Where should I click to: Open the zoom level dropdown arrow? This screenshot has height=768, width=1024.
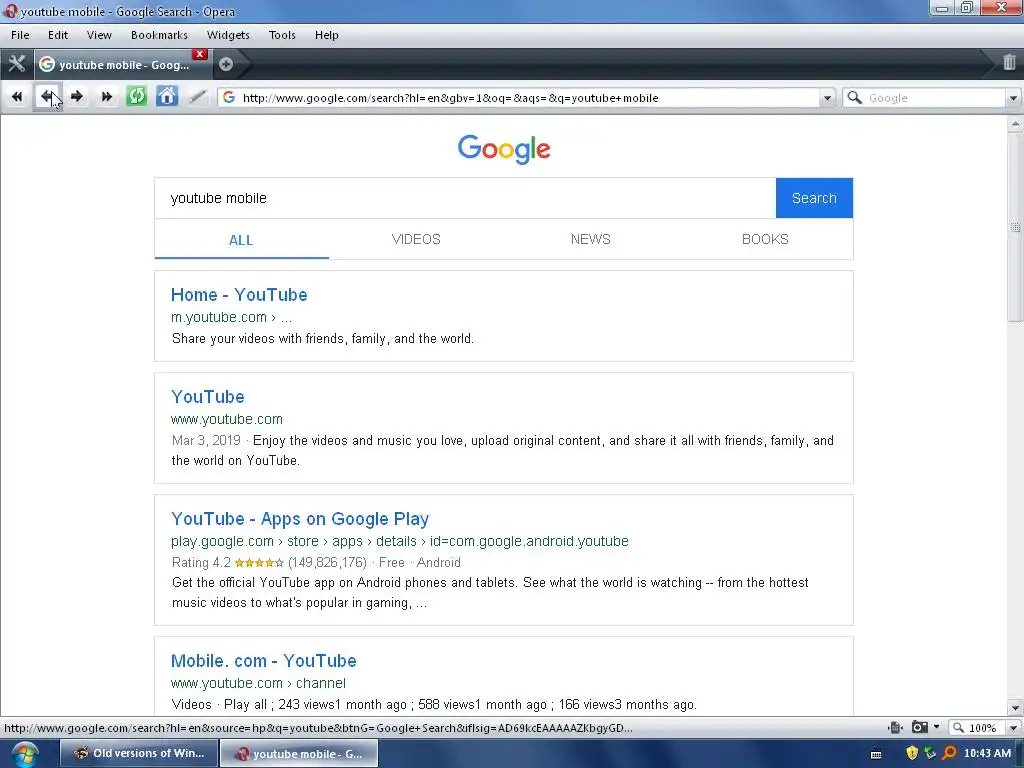pos(1013,728)
